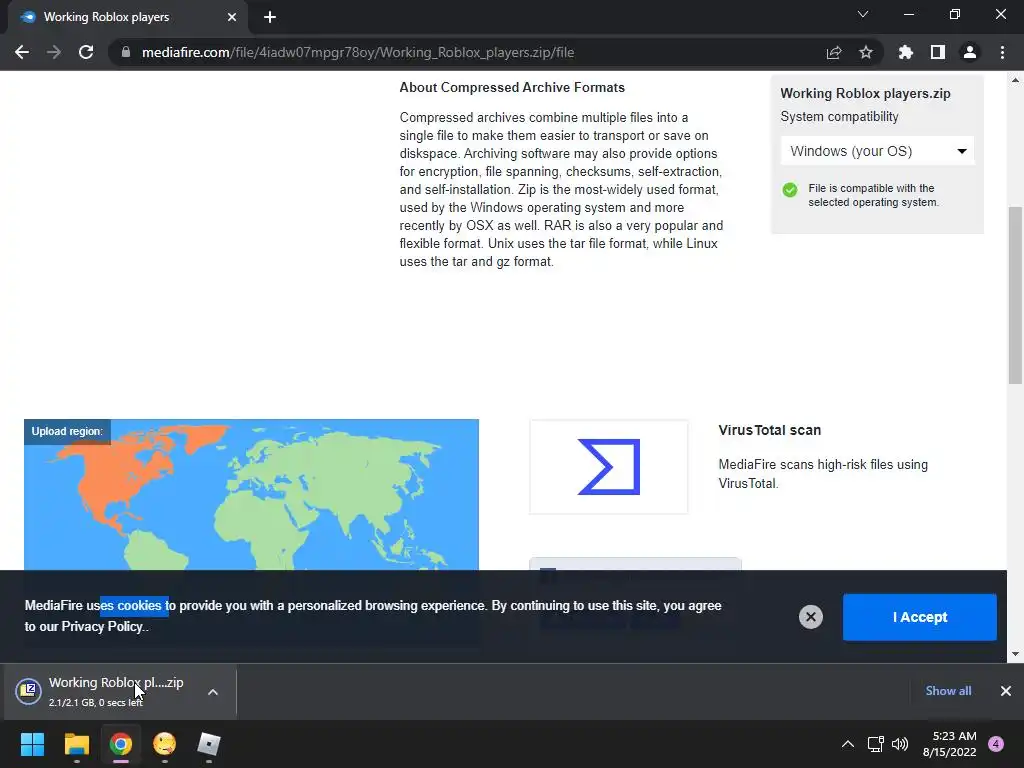Toggle the Chrome side panel icon
The width and height of the screenshot is (1024, 768).
[x=937, y=52]
